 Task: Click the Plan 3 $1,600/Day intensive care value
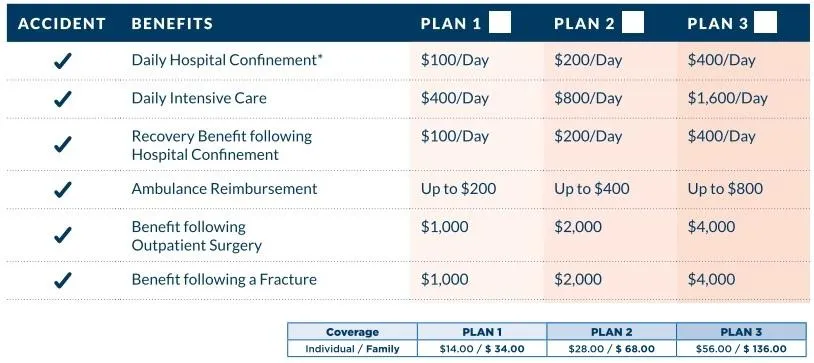pos(727,98)
